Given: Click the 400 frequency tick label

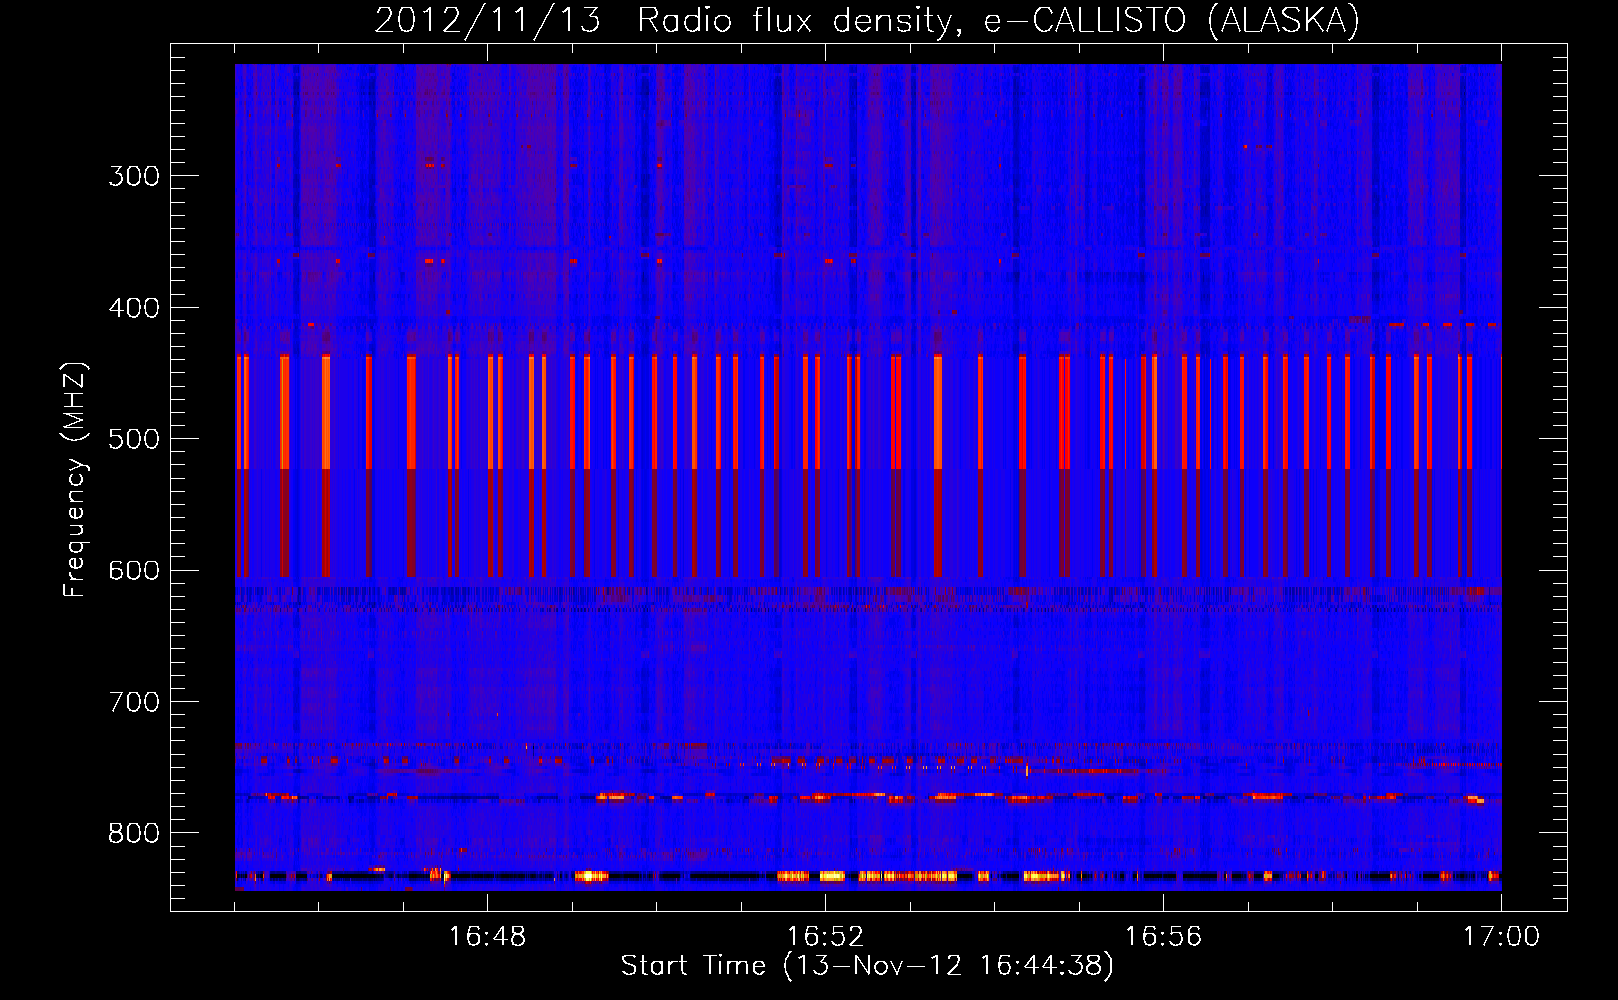Looking at the screenshot, I should 134,308.
